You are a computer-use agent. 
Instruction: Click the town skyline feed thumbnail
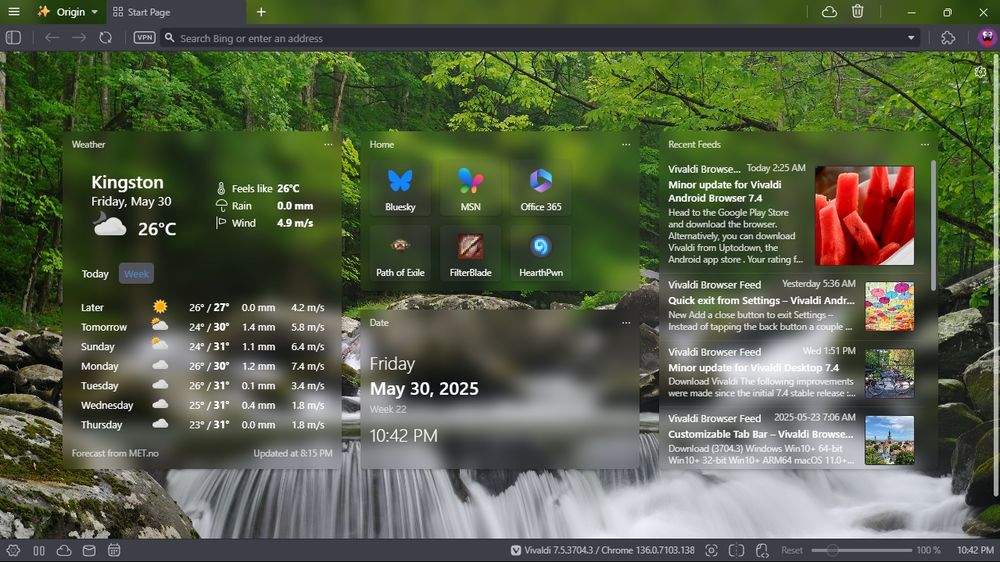click(889, 440)
